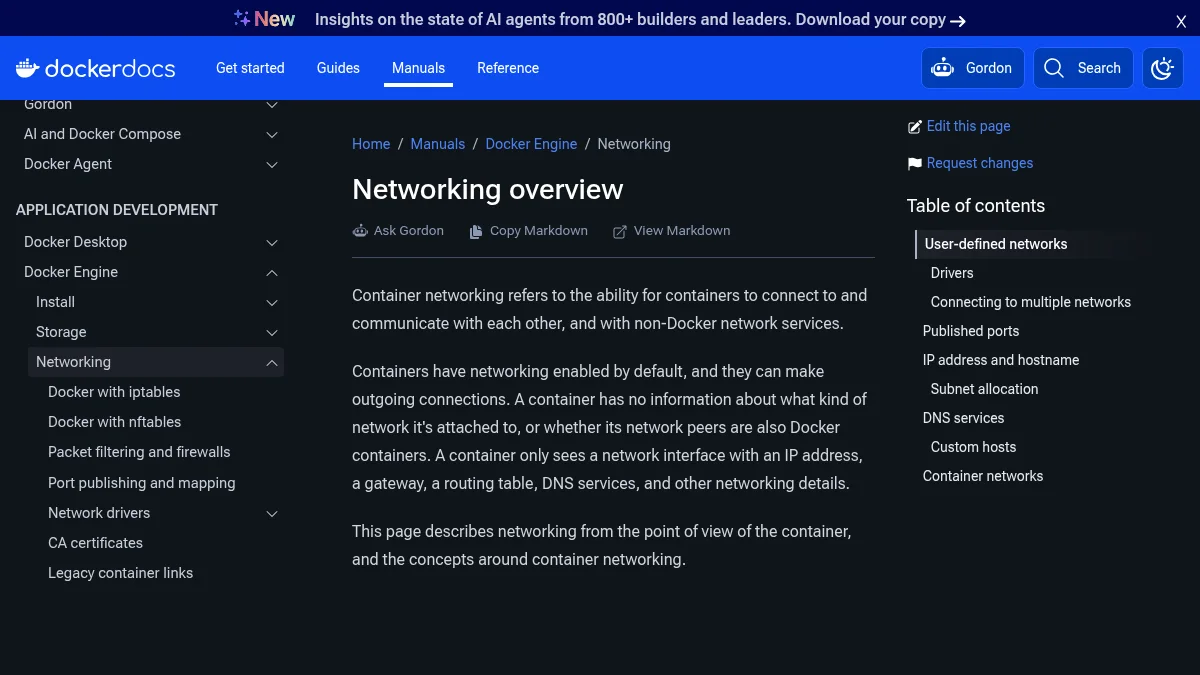Click Copy Markdown text button
The width and height of the screenshot is (1200, 675).
[539, 231]
